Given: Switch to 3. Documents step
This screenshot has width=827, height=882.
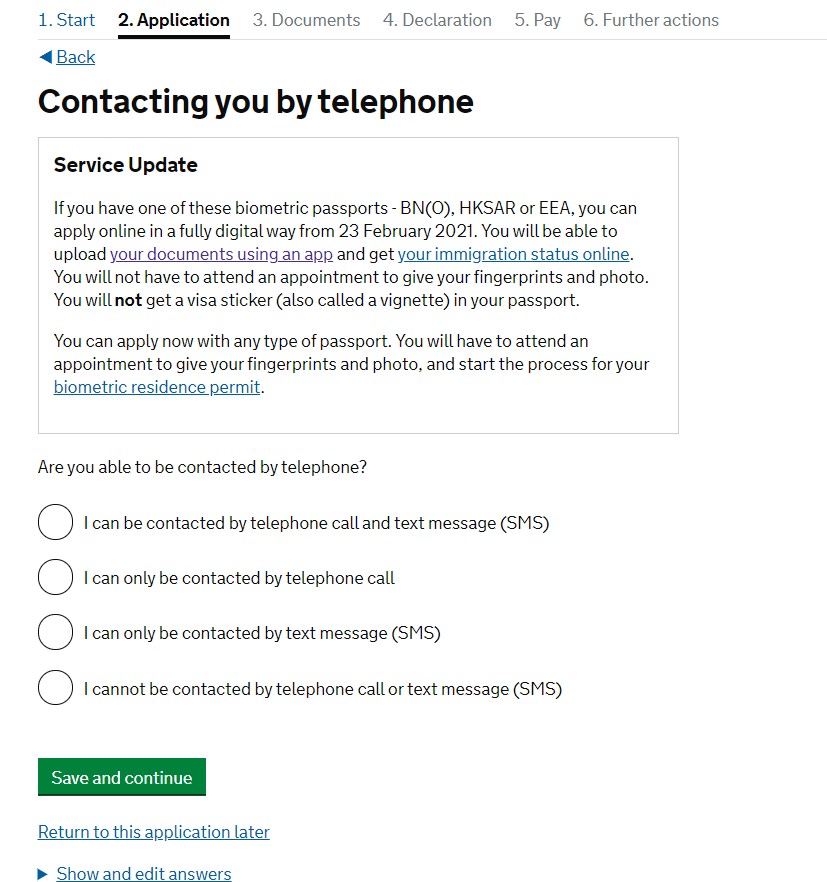Looking at the screenshot, I should point(306,20).
